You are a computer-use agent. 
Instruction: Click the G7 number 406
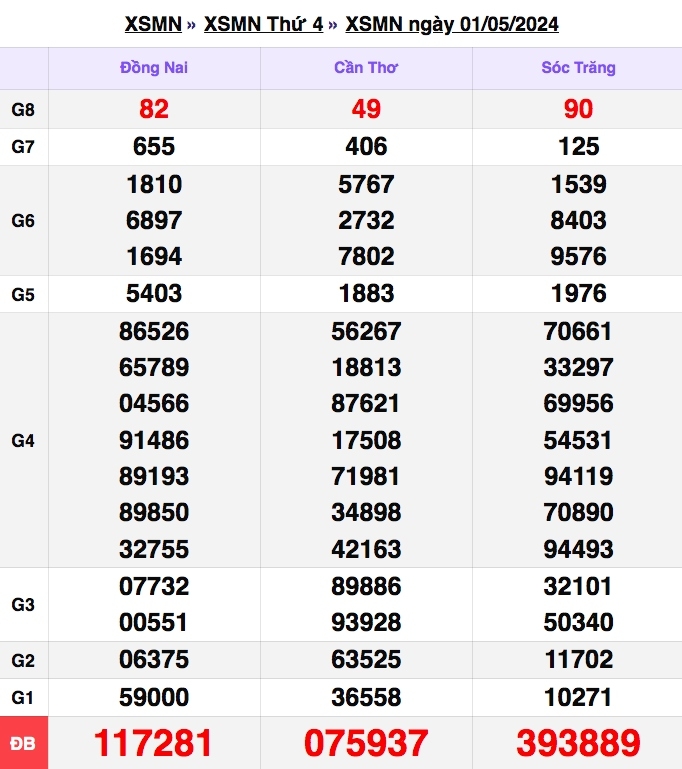point(366,146)
